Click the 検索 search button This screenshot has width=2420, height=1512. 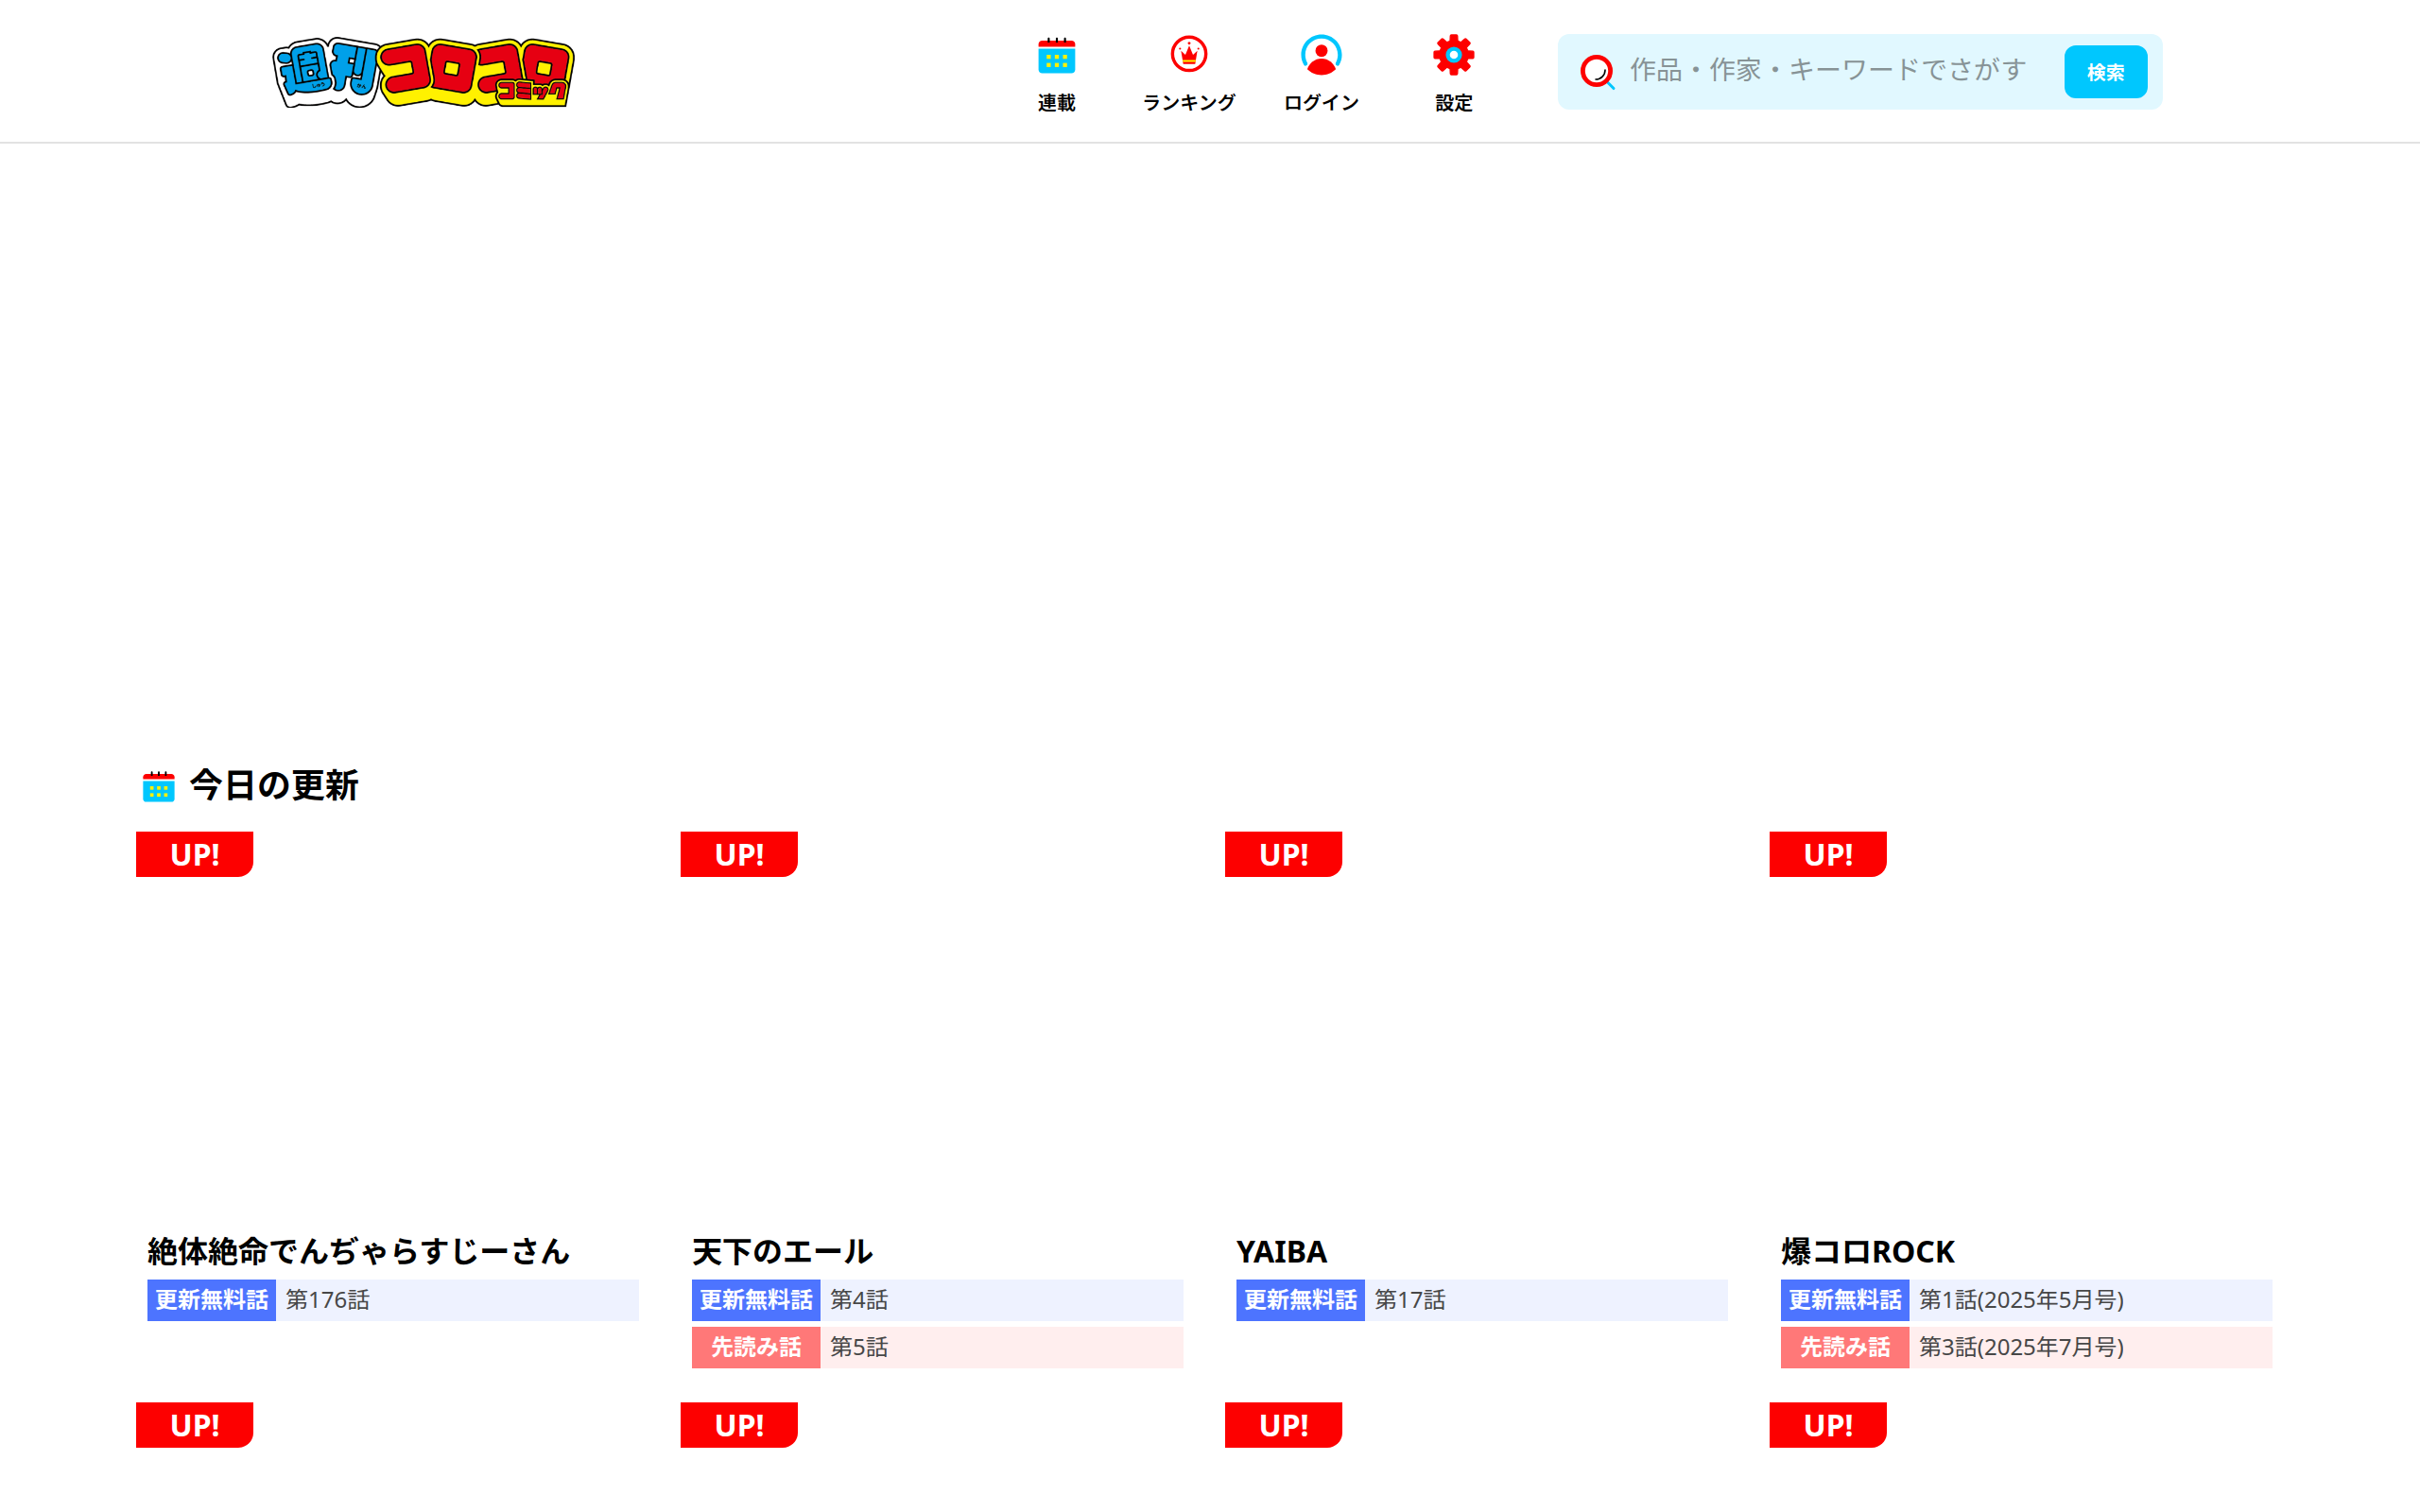click(2105, 72)
